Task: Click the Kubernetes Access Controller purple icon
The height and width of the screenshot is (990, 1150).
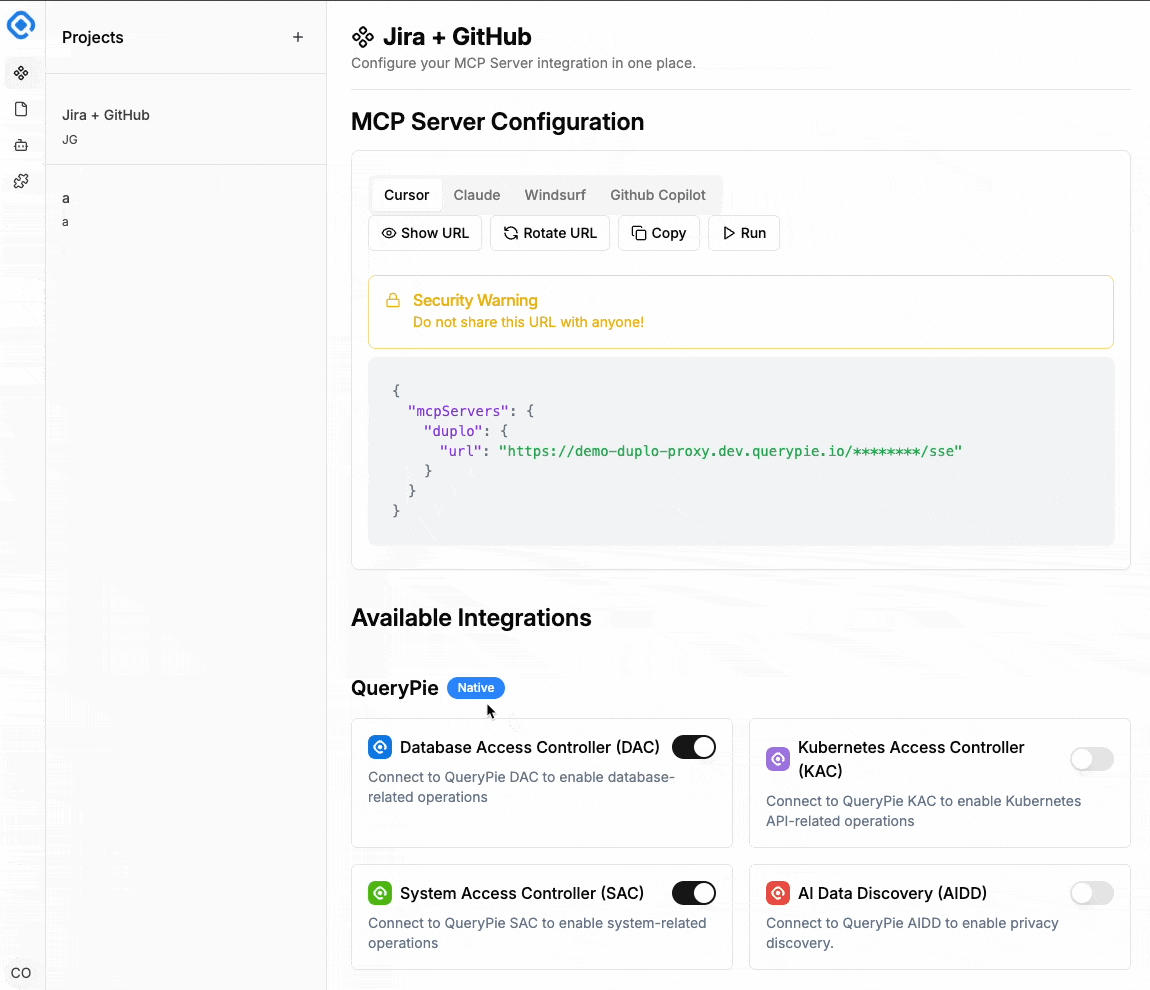Action: [x=777, y=759]
